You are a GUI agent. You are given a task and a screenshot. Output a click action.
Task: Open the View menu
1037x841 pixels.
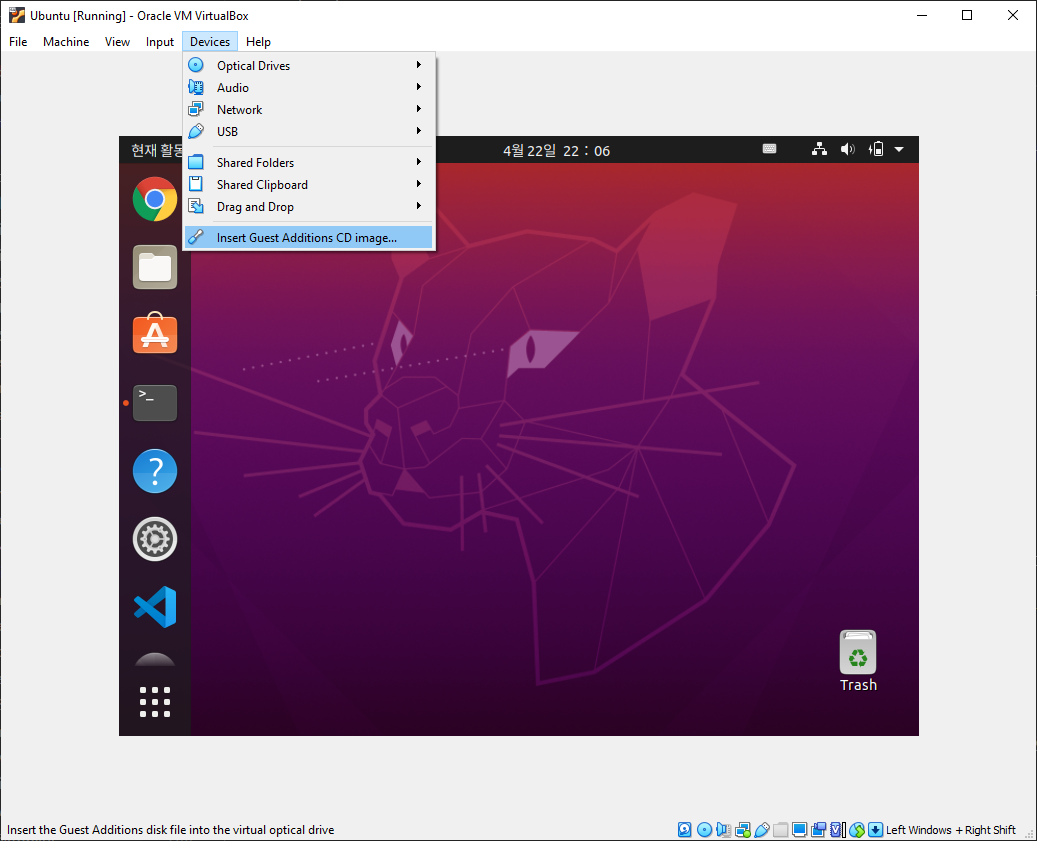(x=117, y=42)
